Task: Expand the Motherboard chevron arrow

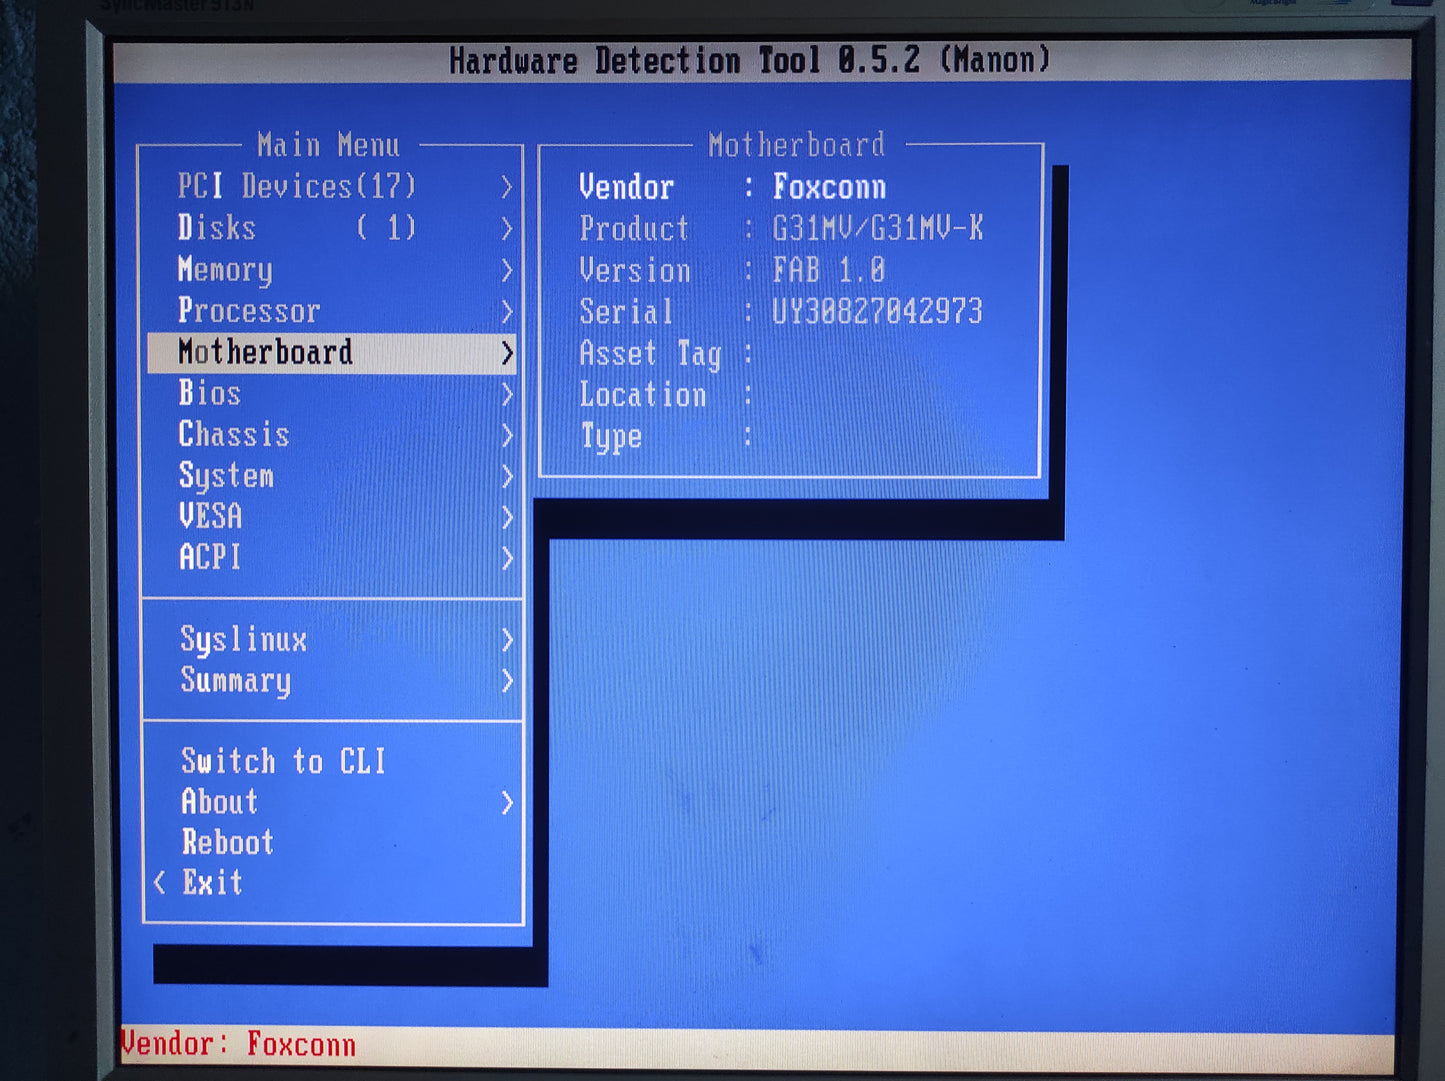Action: tap(508, 353)
